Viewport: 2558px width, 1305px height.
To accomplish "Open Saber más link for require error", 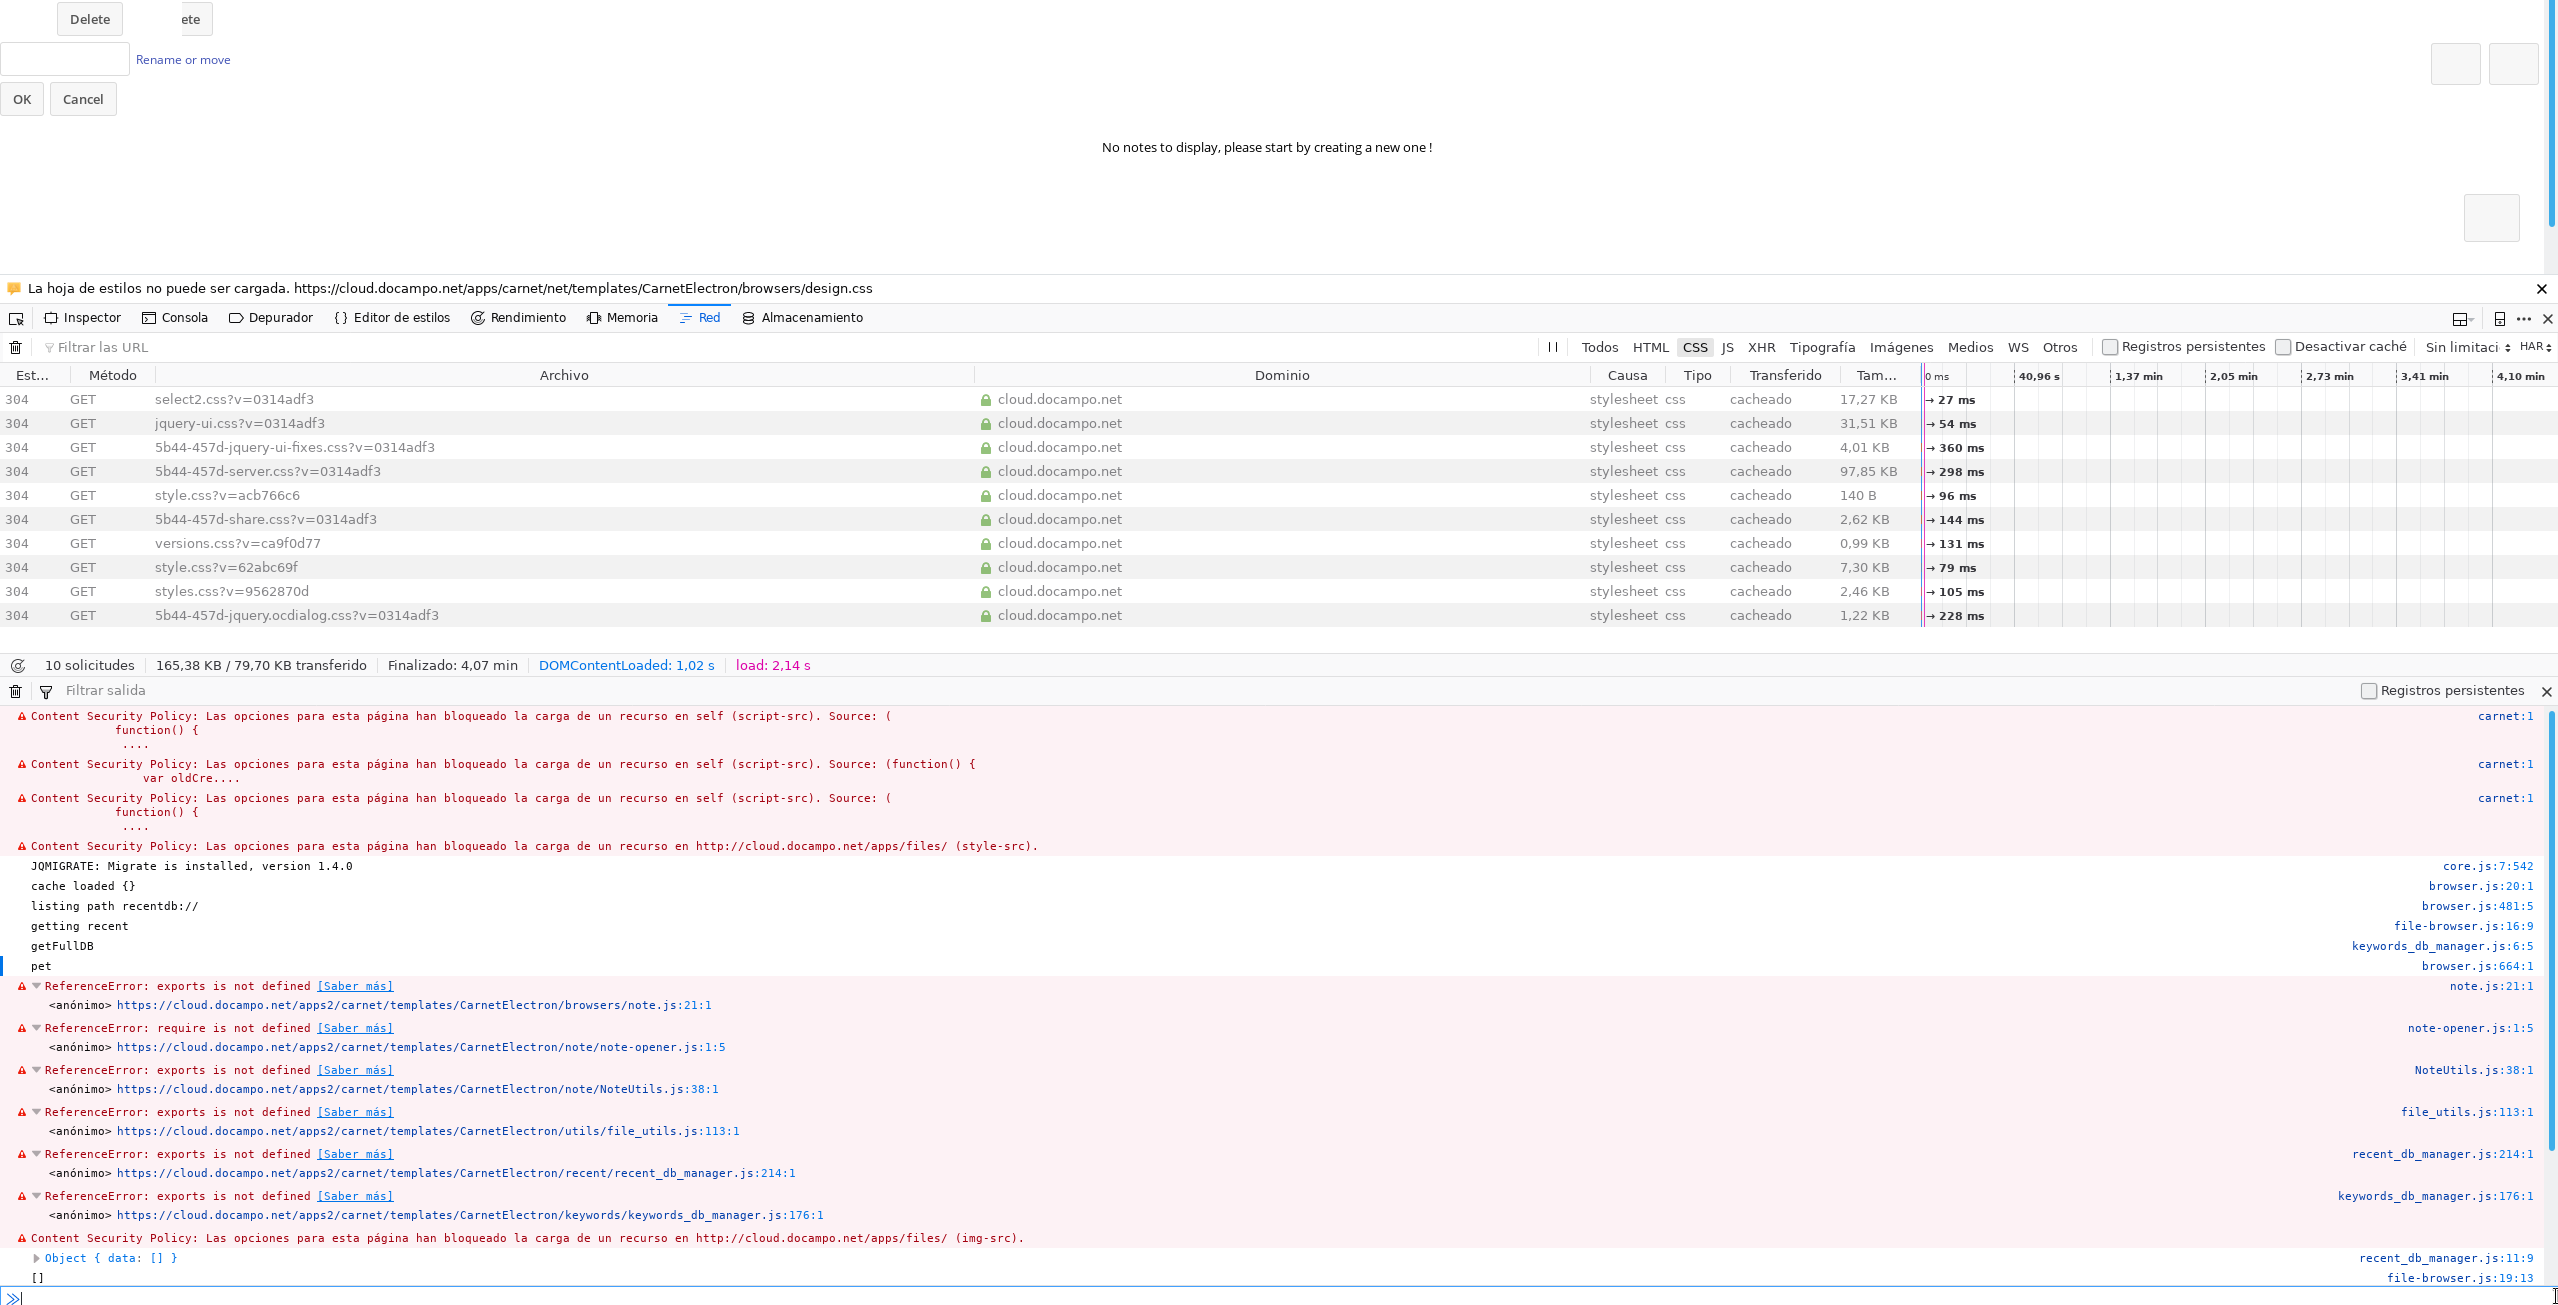I will 355,1028.
